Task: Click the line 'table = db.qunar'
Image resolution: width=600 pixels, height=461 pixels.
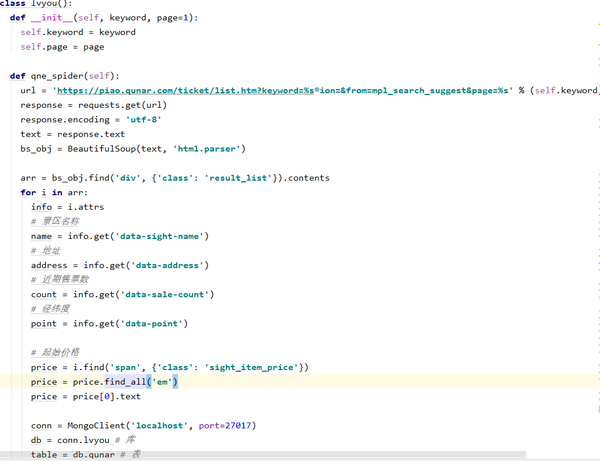Action: (x=73, y=455)
